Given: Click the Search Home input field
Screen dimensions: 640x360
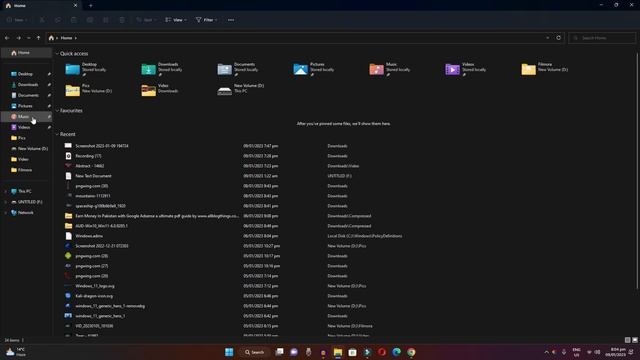Looking at the screenshot, I should point(602,38).
